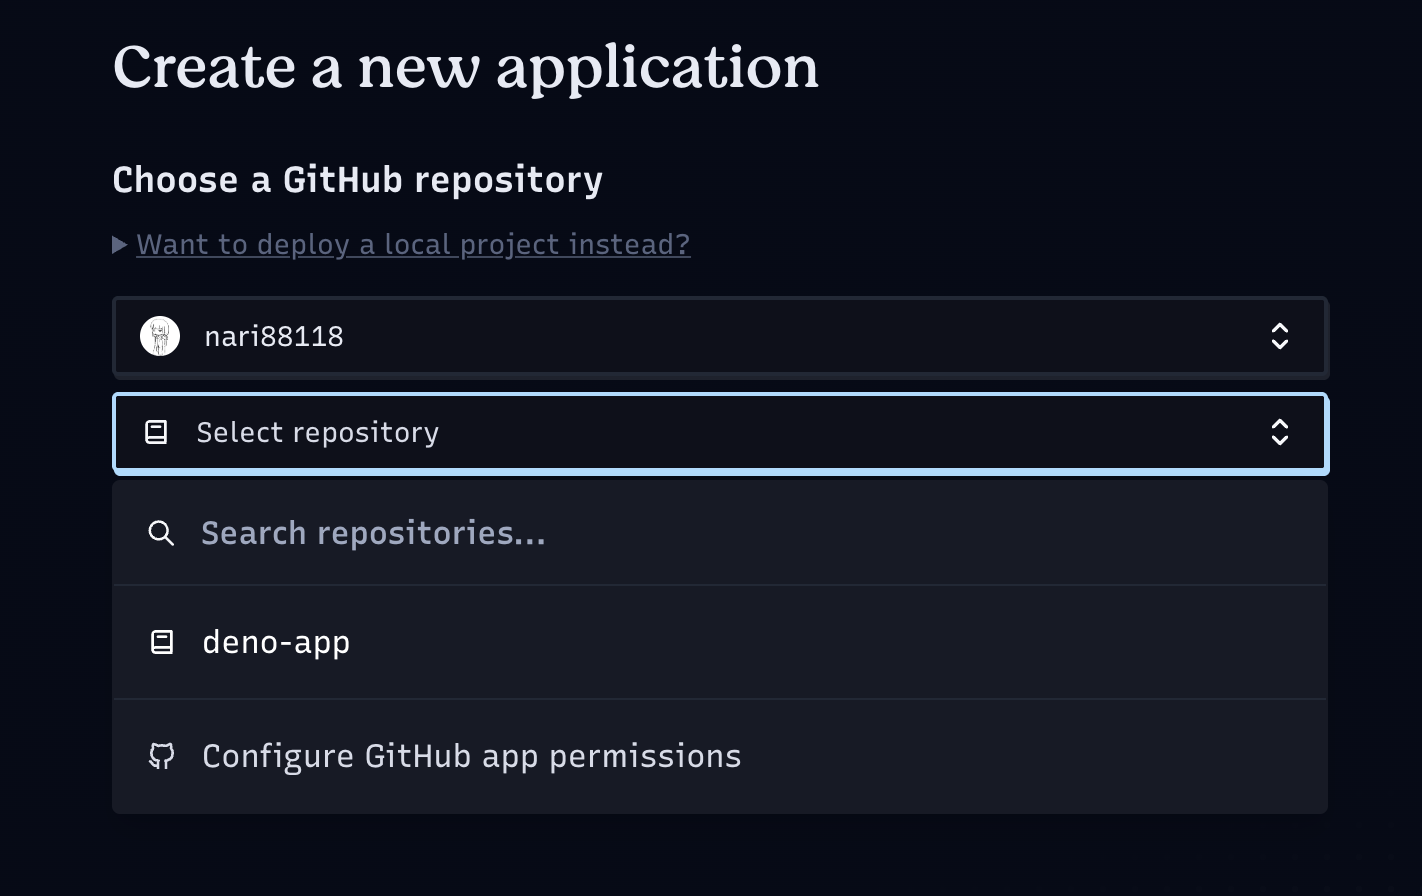Click the 'Search repositories...' placeholder text

(x=374, y=533)
